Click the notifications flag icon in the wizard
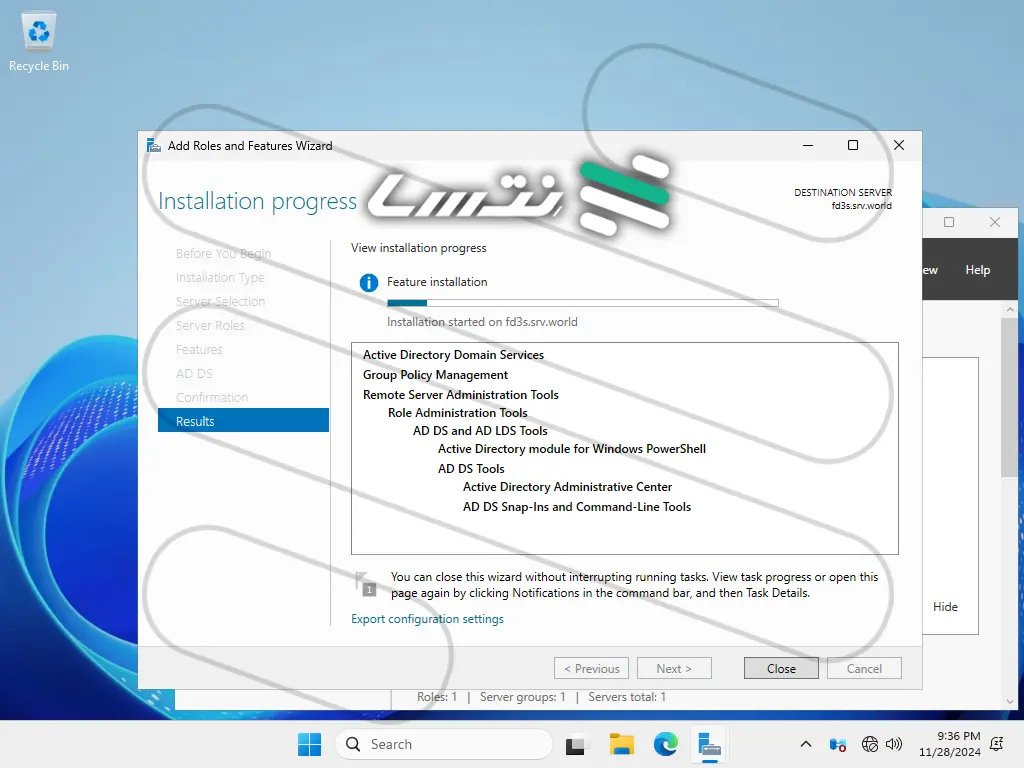Screen dimensions: 1024x768 pos(367,584)
